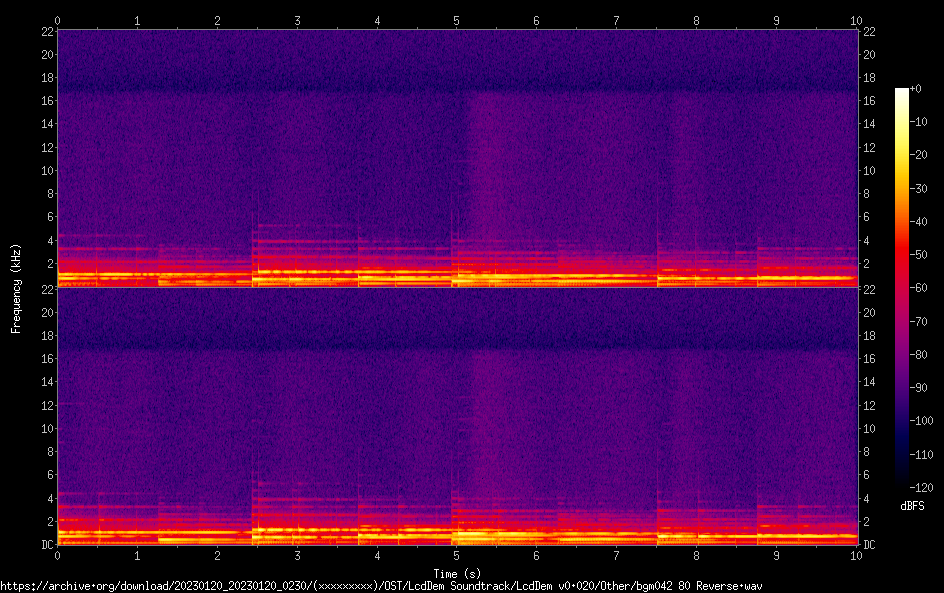Click the top of the white end of the color bar
The image size is (944, 593).
902,90
